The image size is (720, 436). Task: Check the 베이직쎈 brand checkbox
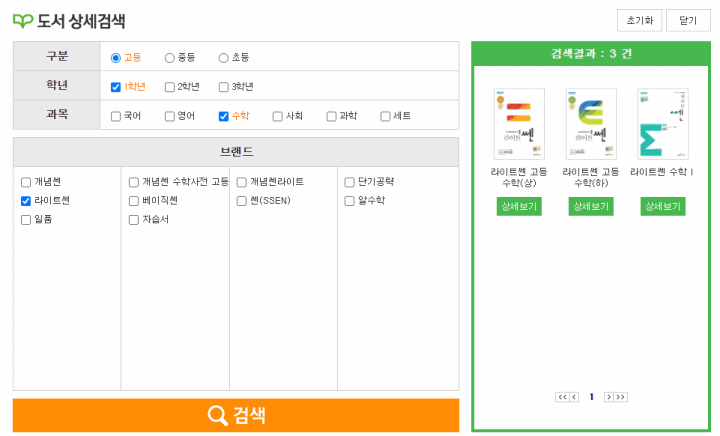[134, 201]
